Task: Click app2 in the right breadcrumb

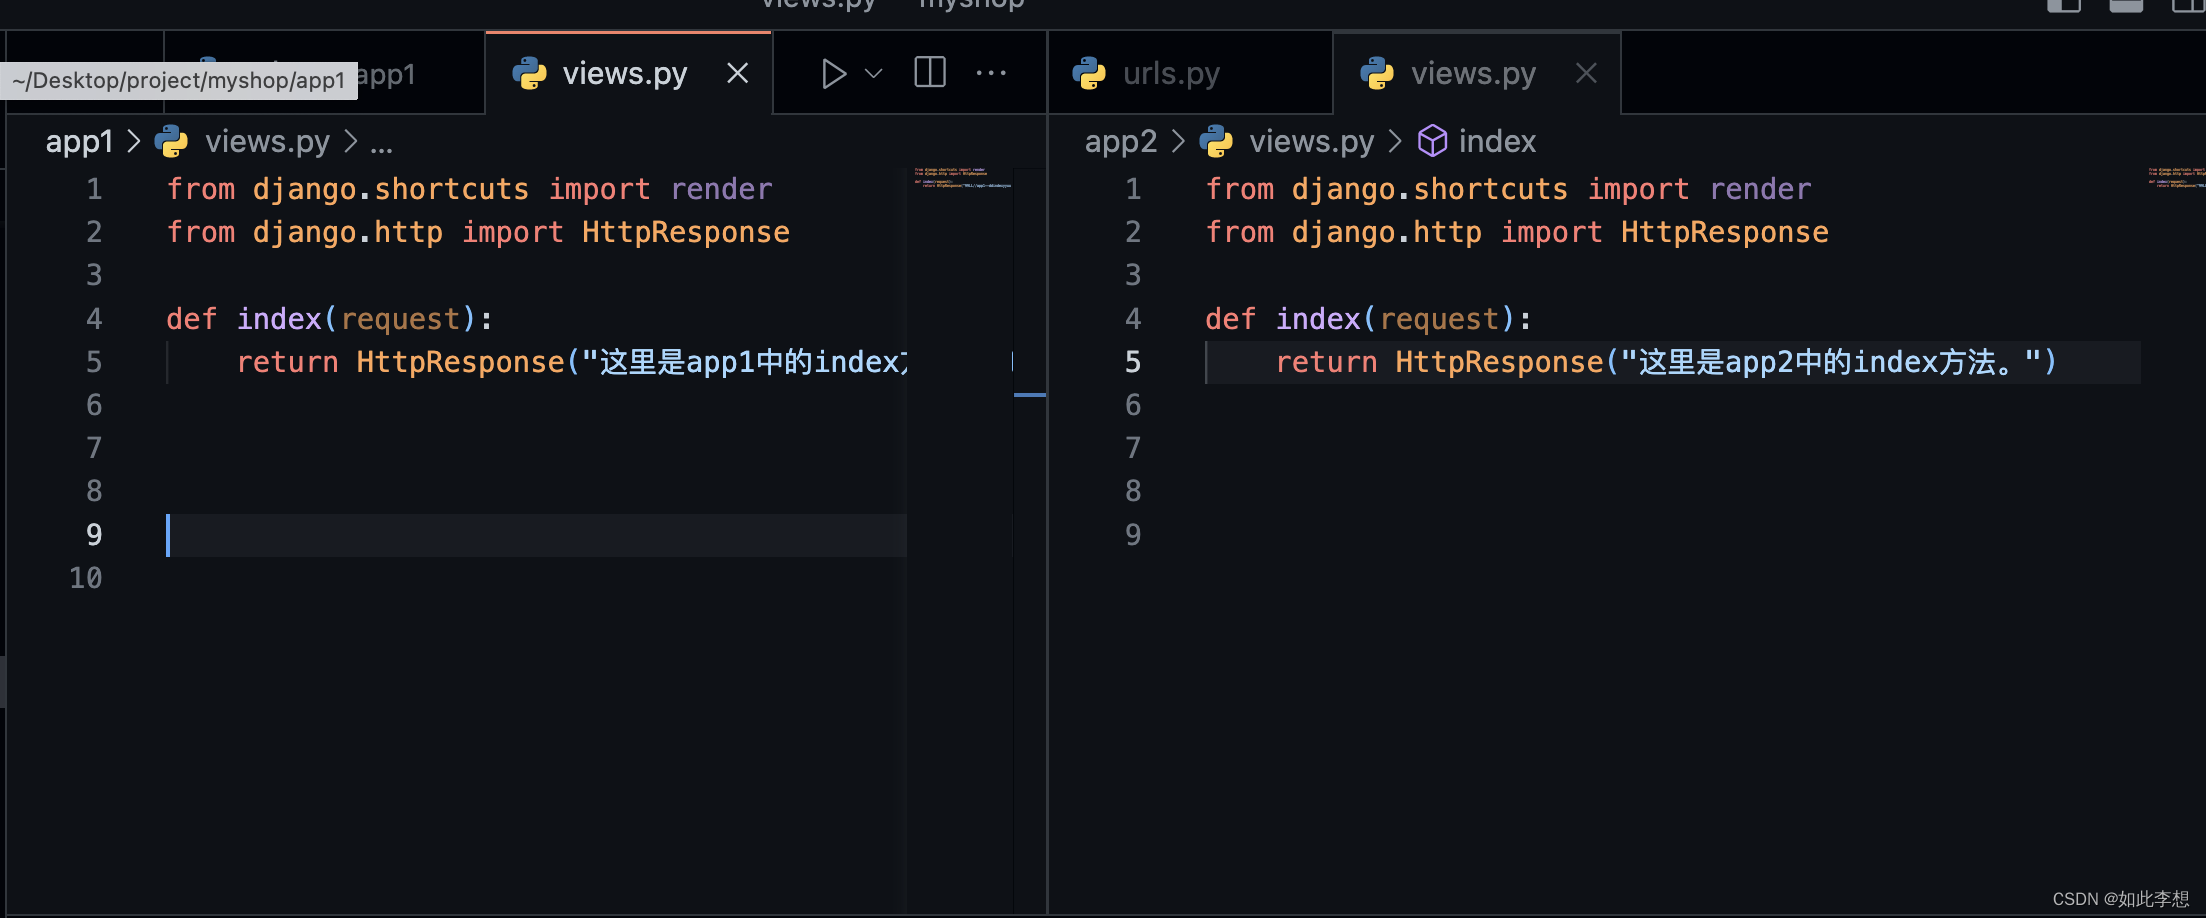Action: pyautogui.click(x=1121, y=142)
